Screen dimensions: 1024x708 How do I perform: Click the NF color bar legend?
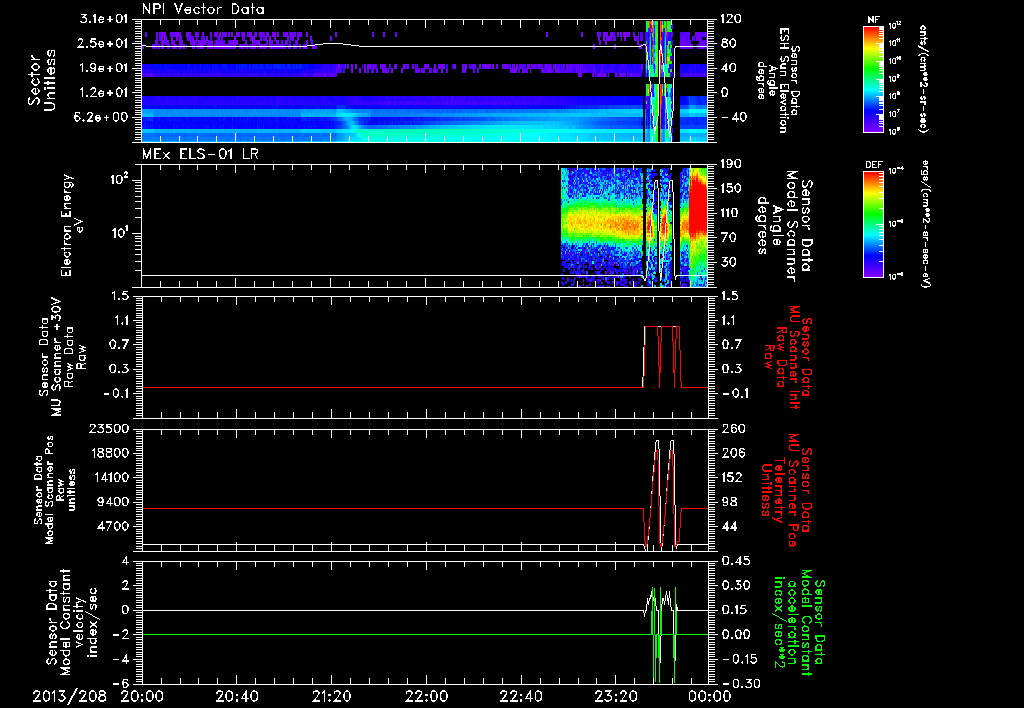[x=873, y=78]
